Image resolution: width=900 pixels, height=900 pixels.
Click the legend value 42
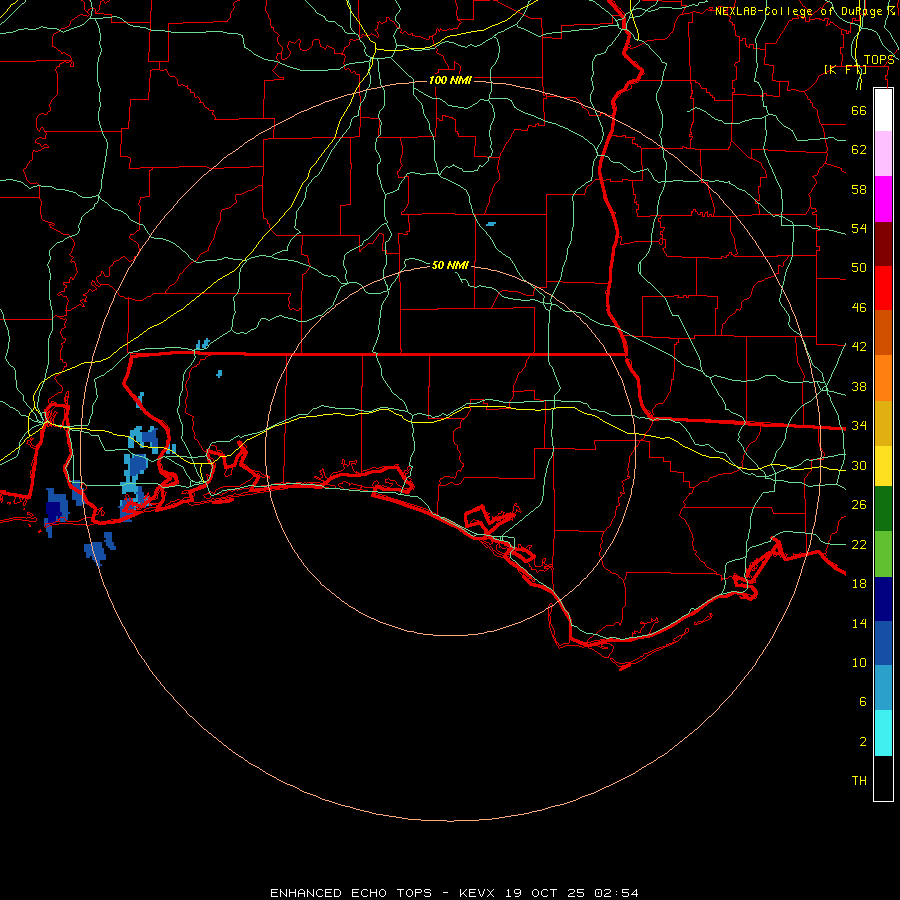click(859, 347)
